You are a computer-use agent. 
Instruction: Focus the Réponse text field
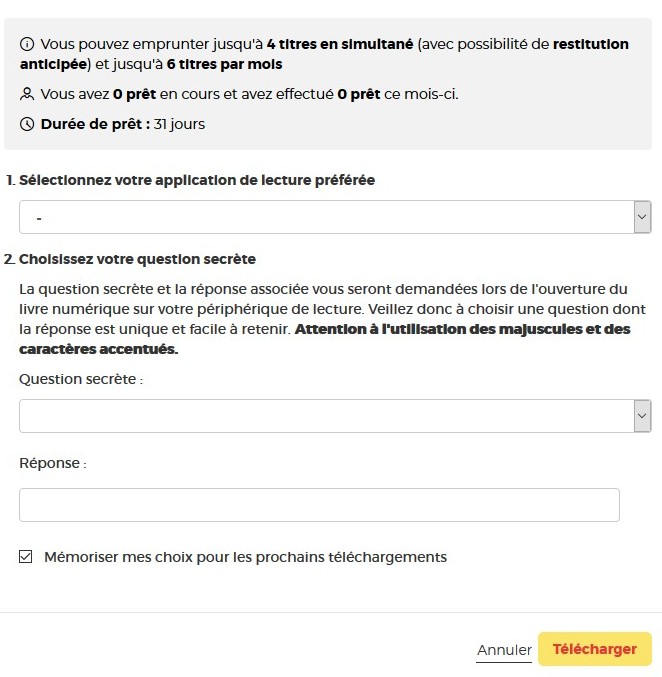319,505
